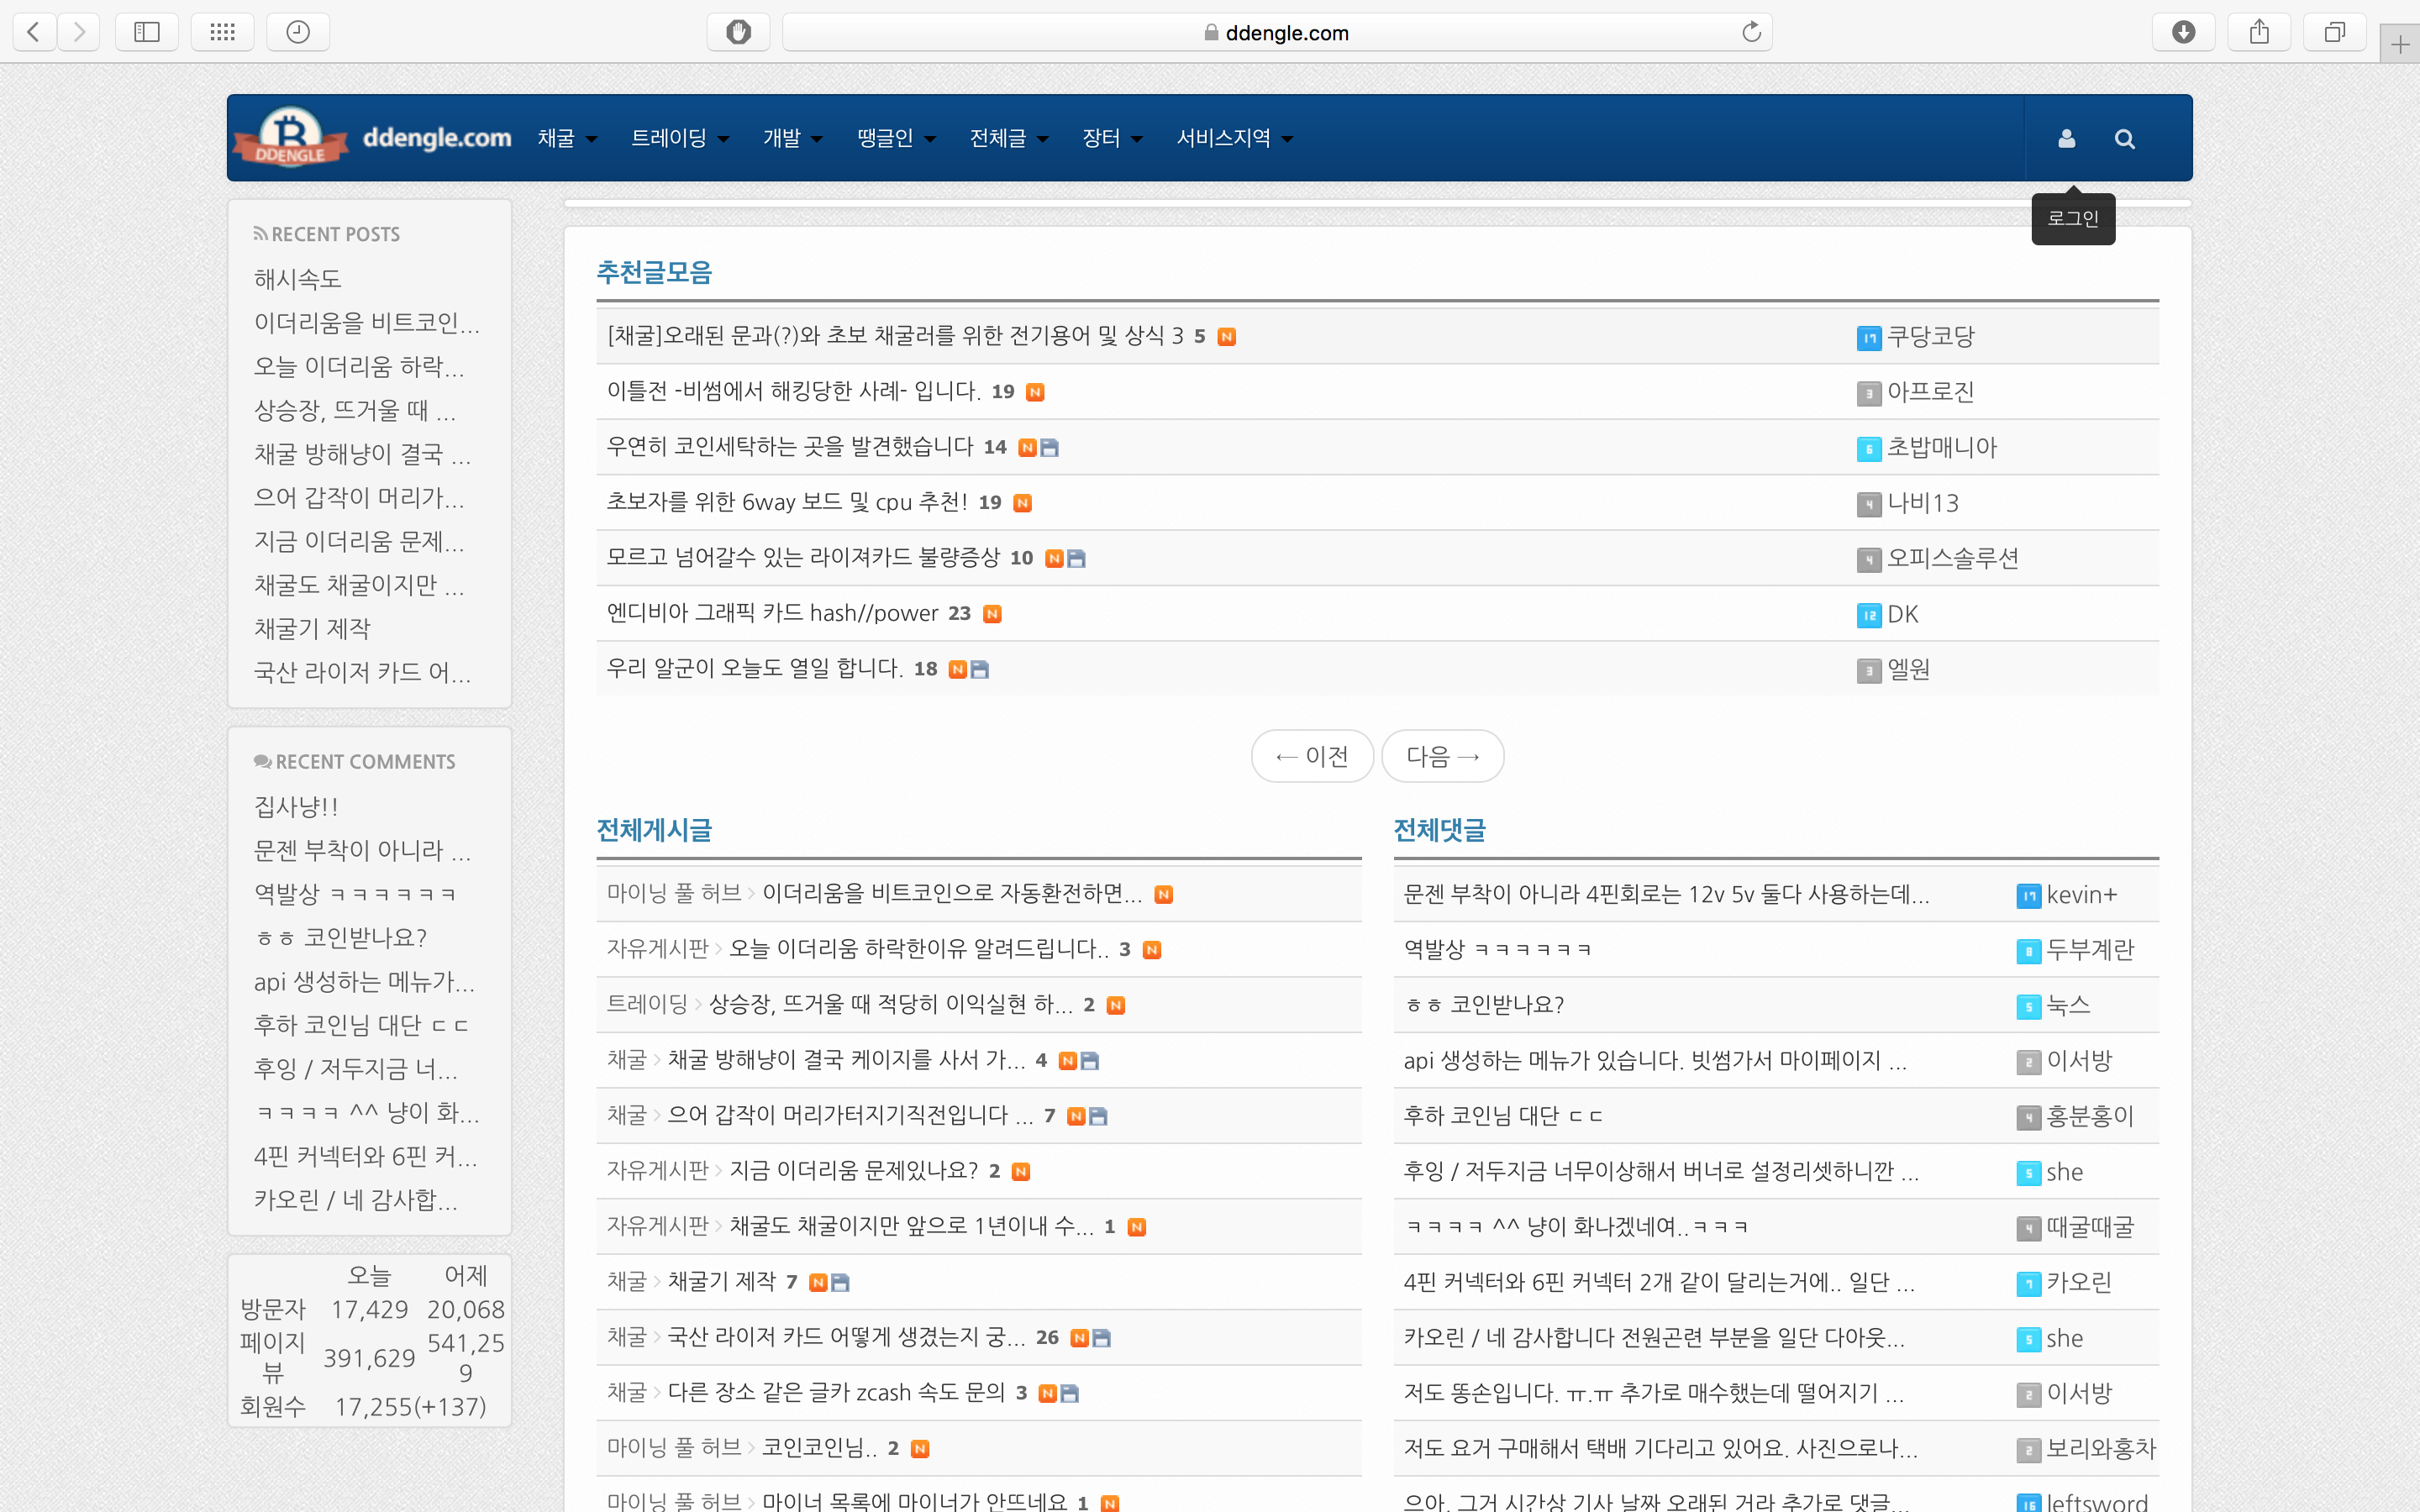Screen dimensions: 2420x1512
Task: Click the Safari back arrow
Action: point(34,32)
